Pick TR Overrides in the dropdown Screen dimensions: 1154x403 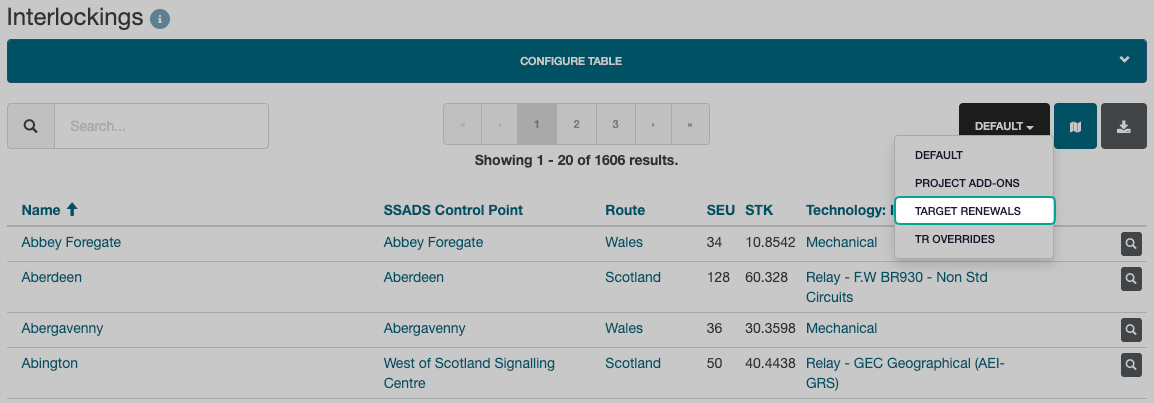[x=955, y=239]
